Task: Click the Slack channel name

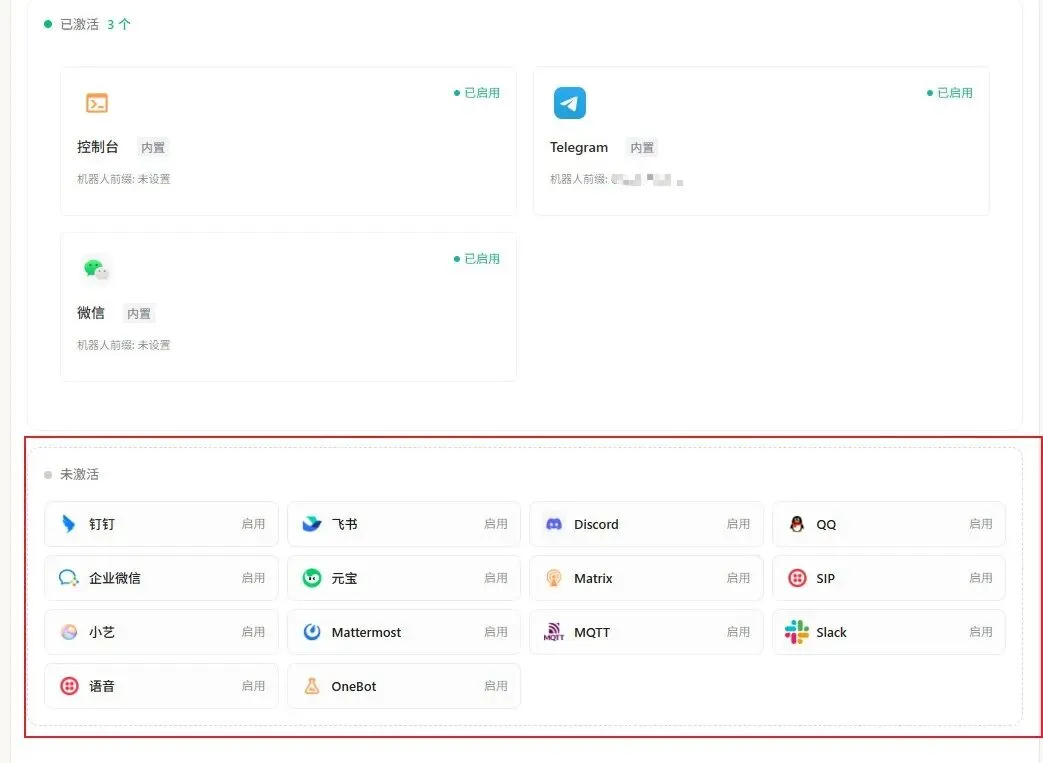Action: [831, 632]
